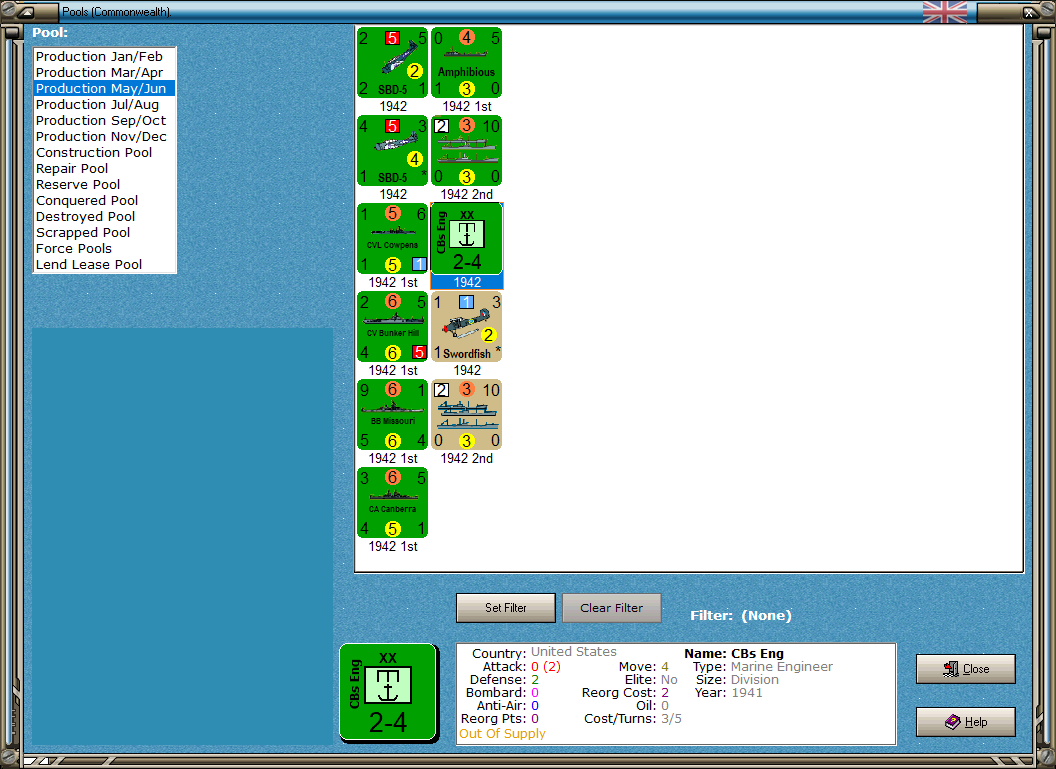Click the large CBs Eng unit preview
This screenshot has width=1056, height=769.
pos(389,693)
